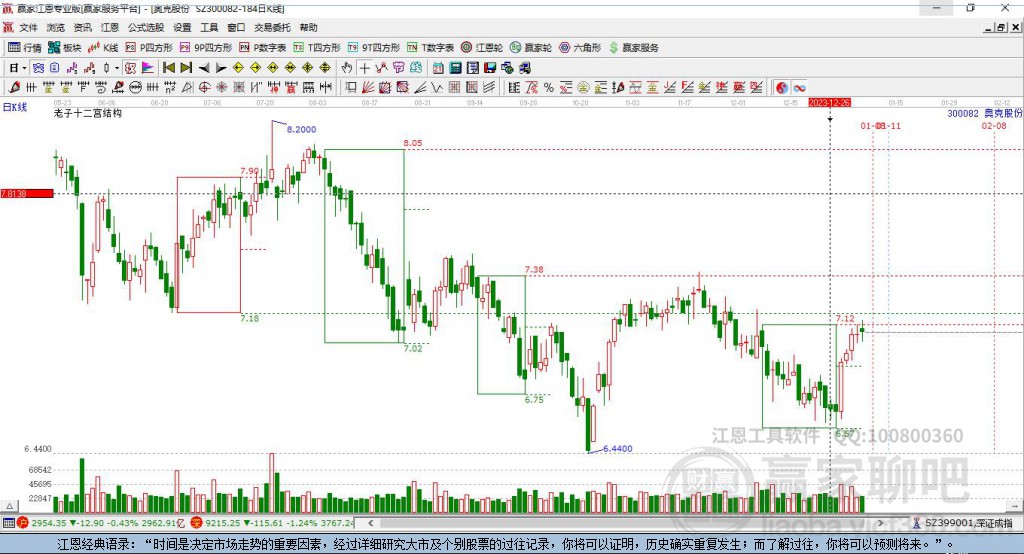Click the red candlestick icon with 9
Screen dimensions: 1024x554
(x=89, y=68)
